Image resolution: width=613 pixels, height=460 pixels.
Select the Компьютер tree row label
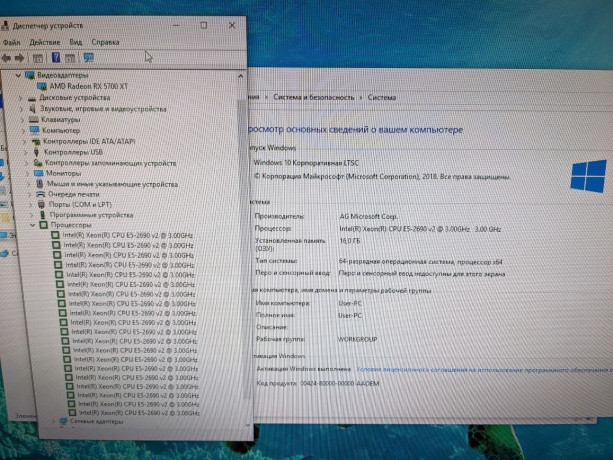(61, 130)
